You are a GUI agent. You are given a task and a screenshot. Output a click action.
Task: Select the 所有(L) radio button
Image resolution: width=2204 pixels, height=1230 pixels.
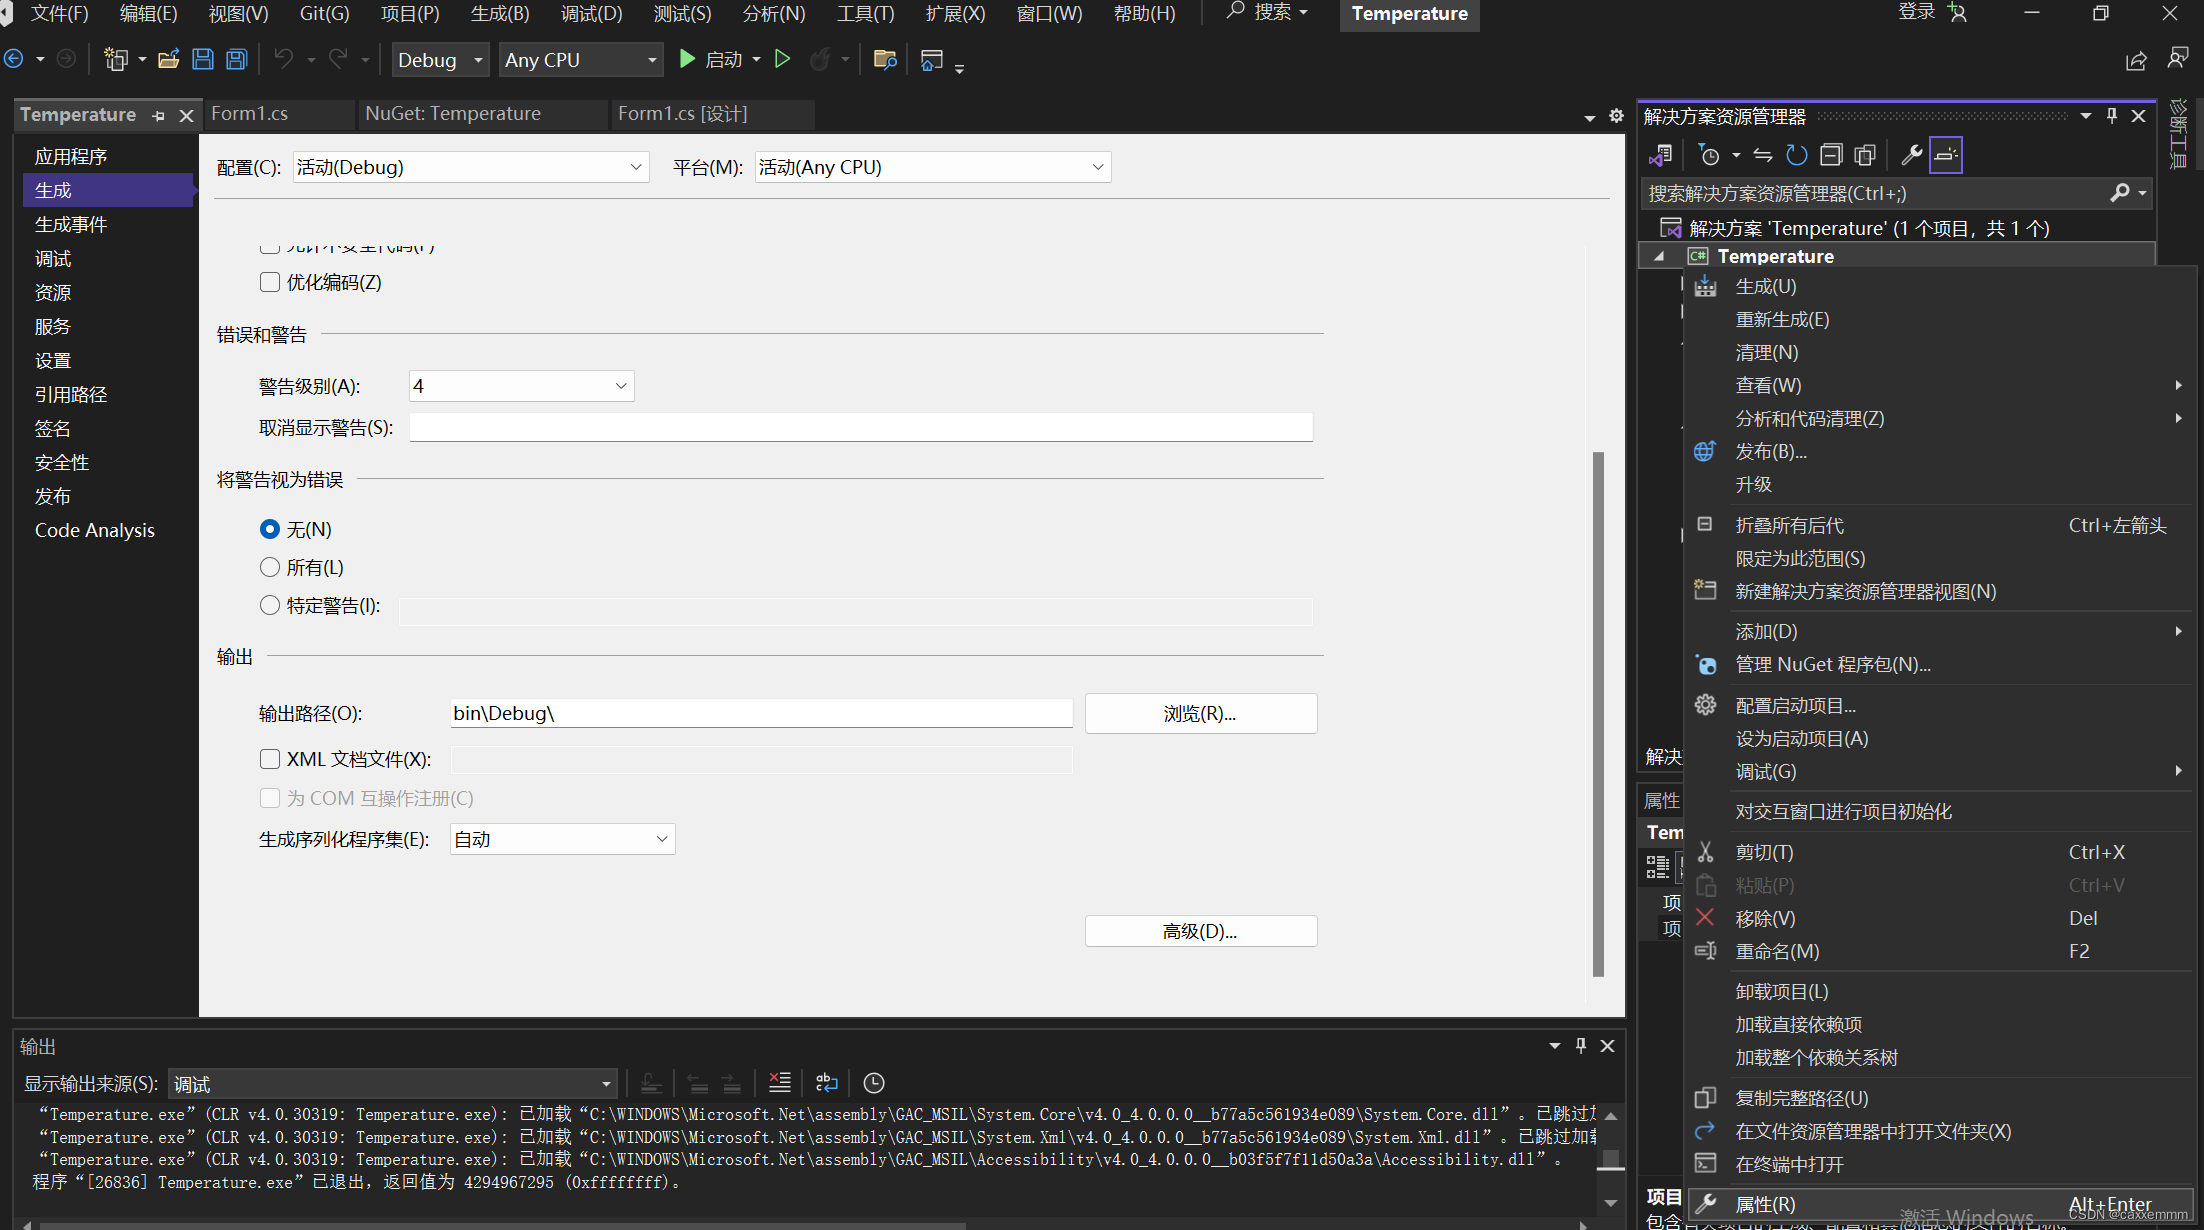270,567
